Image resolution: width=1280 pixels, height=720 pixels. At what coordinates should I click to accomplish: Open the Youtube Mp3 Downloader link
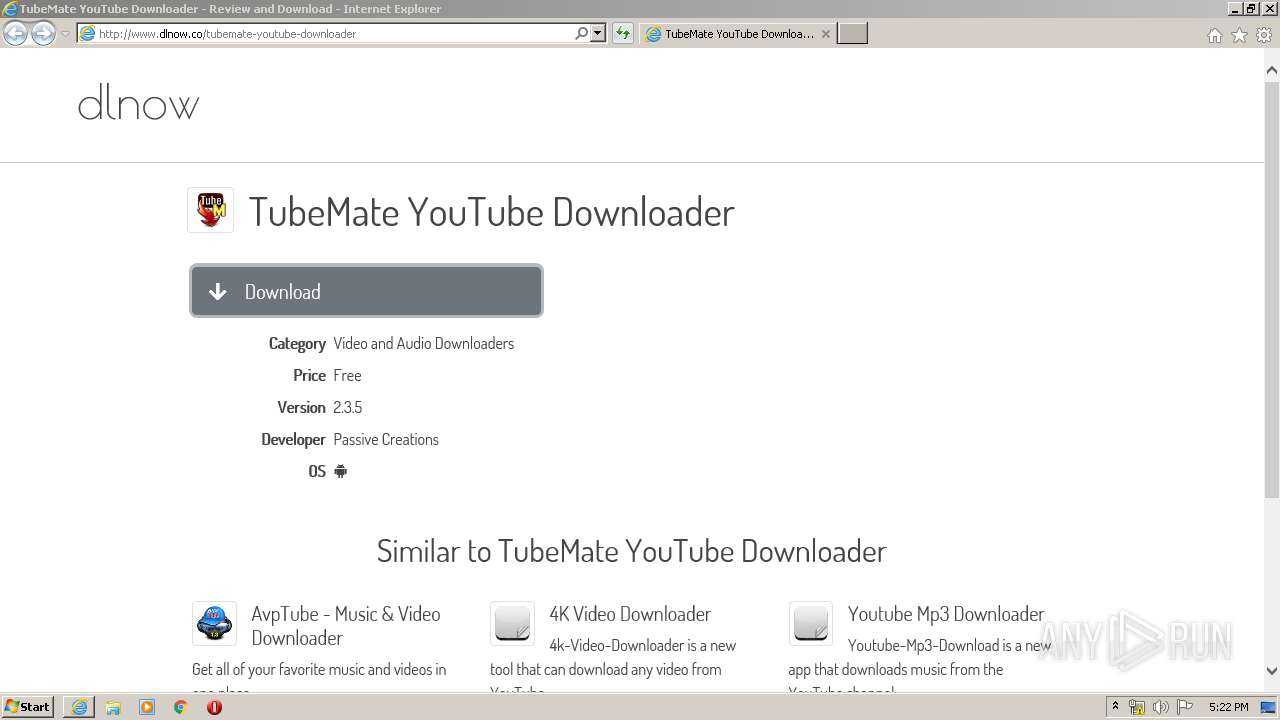tap(946, 614)
